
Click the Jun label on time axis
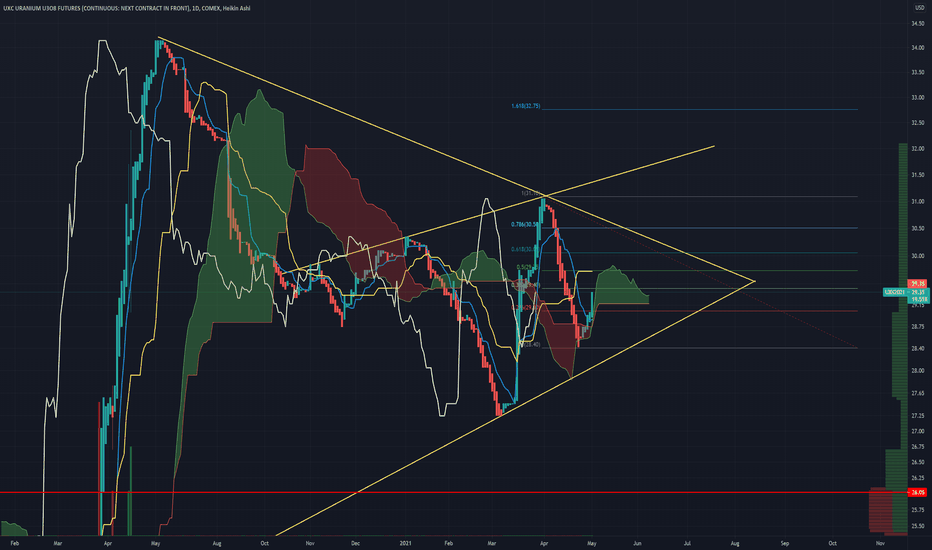(x=637, y=543)
